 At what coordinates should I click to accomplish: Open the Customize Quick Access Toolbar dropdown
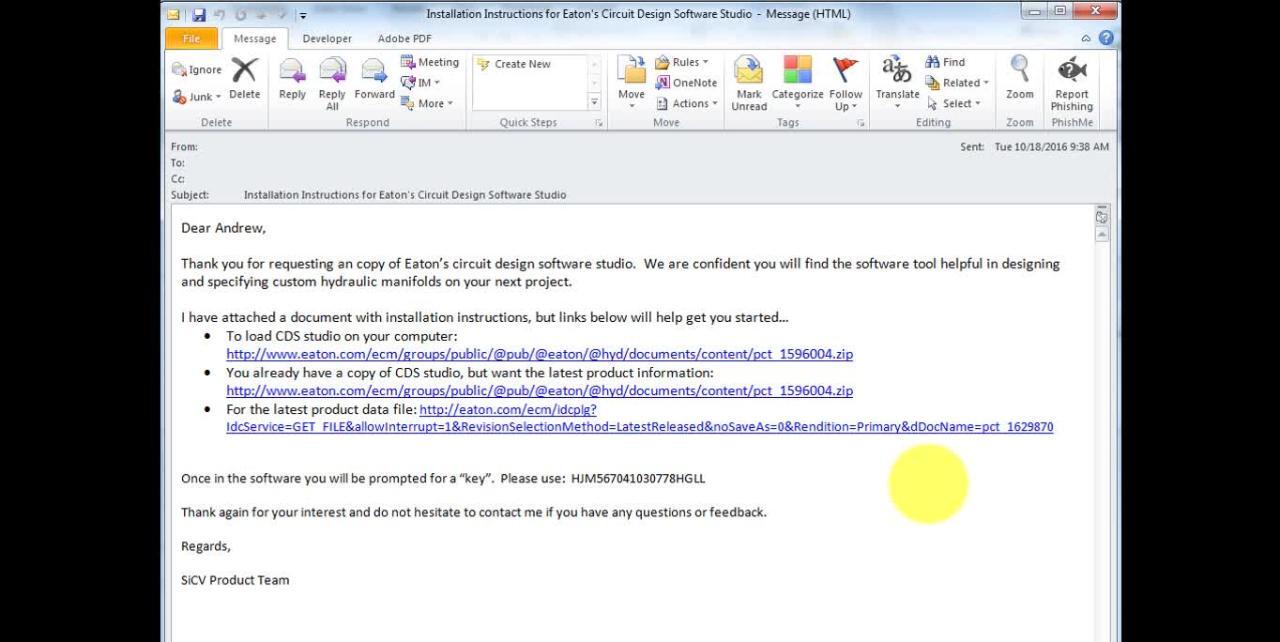[x=303, y=15]
